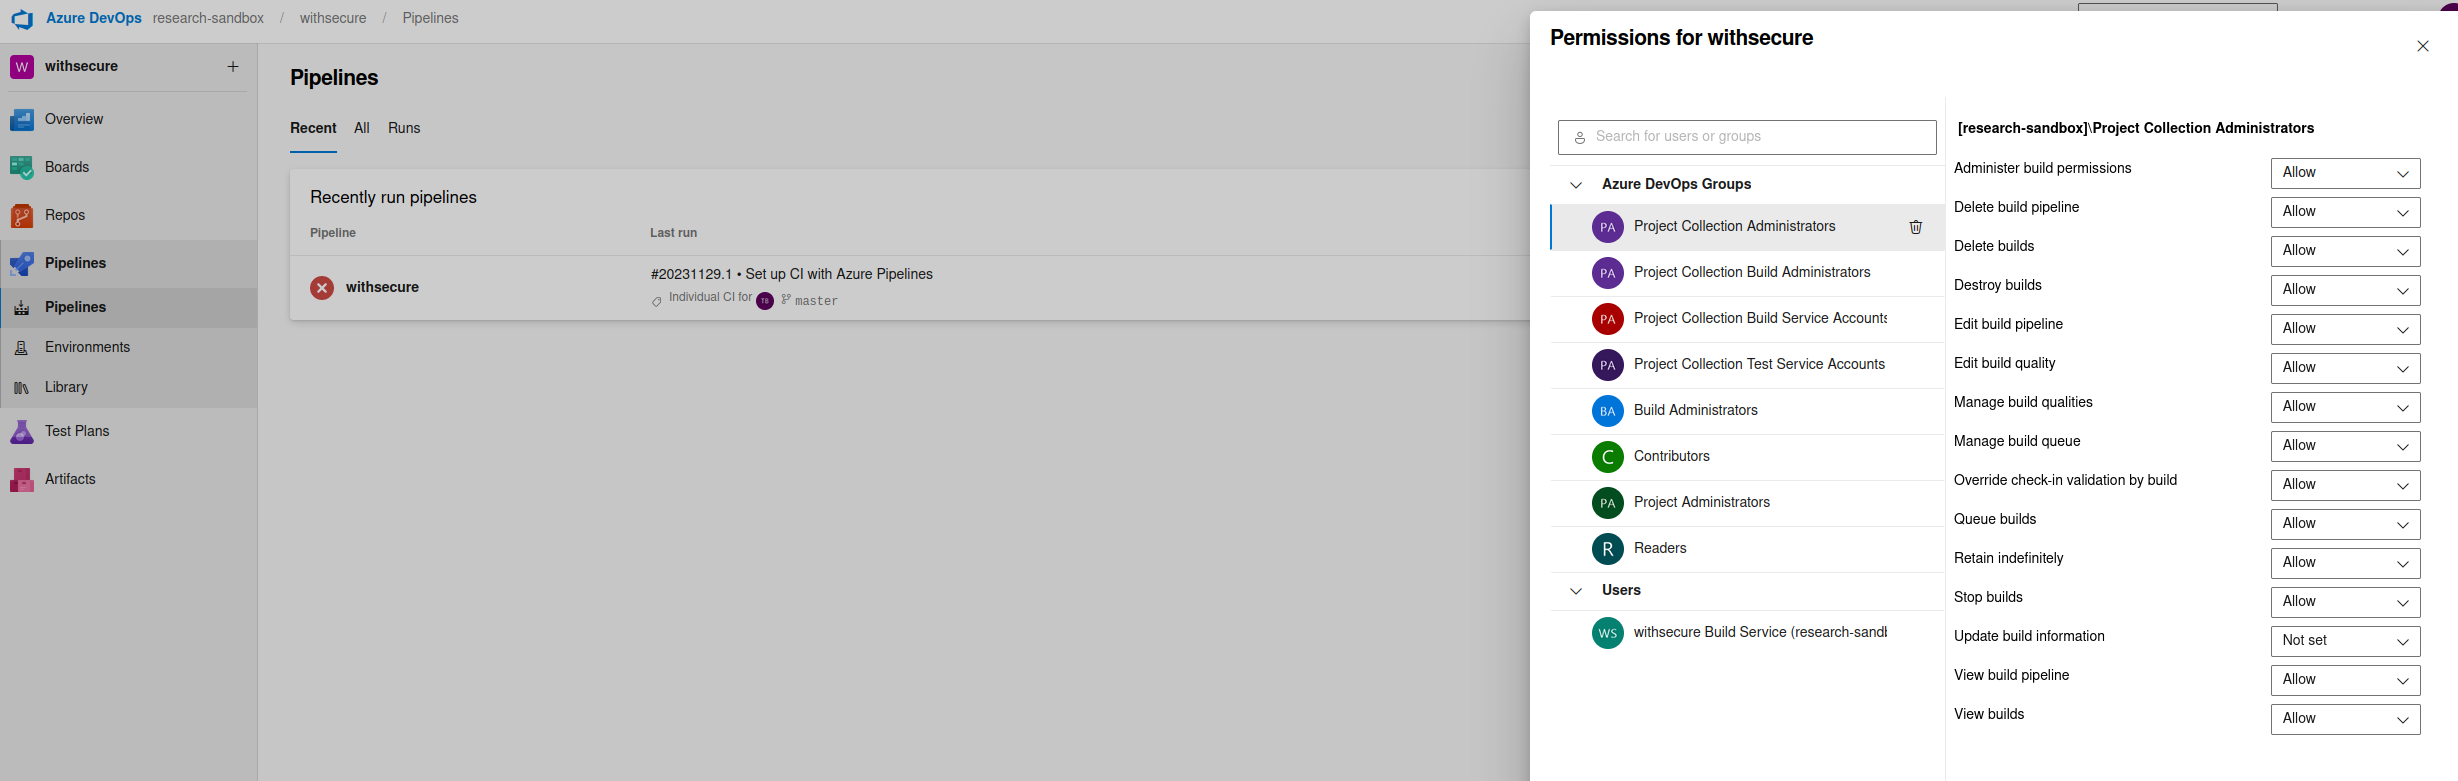Switch to the Recent pipelines tab
Viewport: 2458px width, 781px height.
point(313,128)
